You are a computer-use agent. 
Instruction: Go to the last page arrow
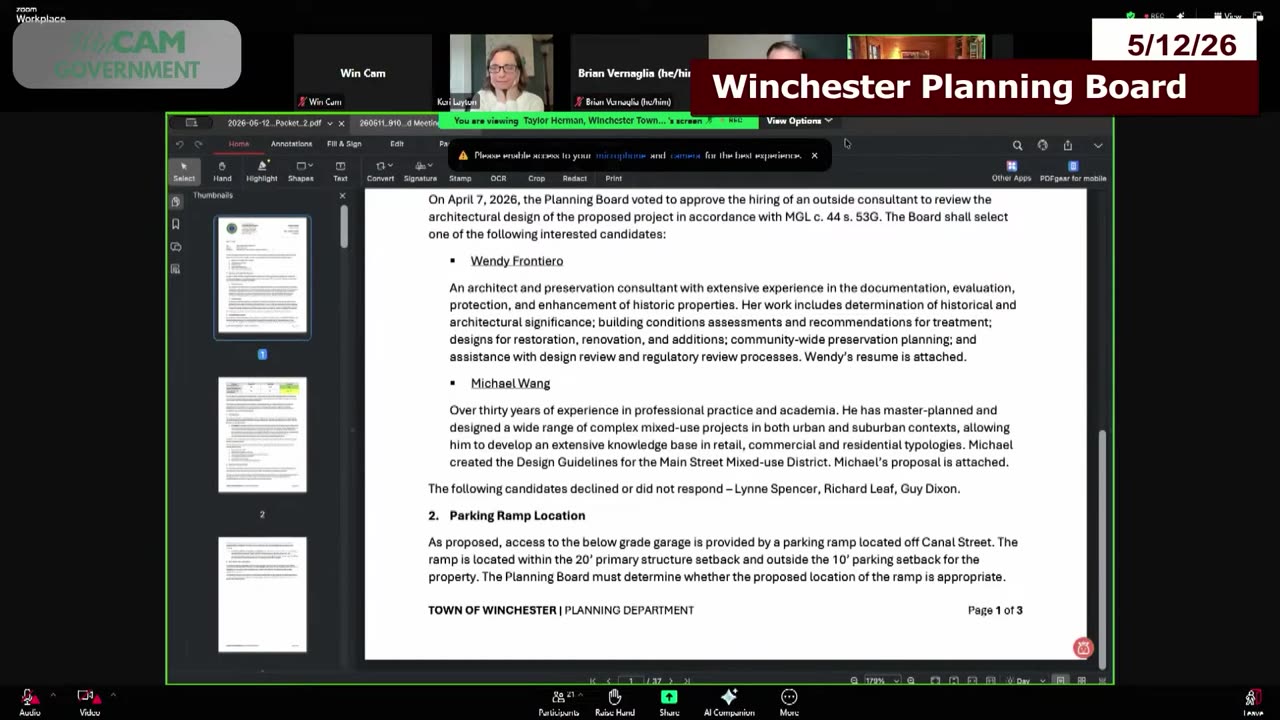687,680
